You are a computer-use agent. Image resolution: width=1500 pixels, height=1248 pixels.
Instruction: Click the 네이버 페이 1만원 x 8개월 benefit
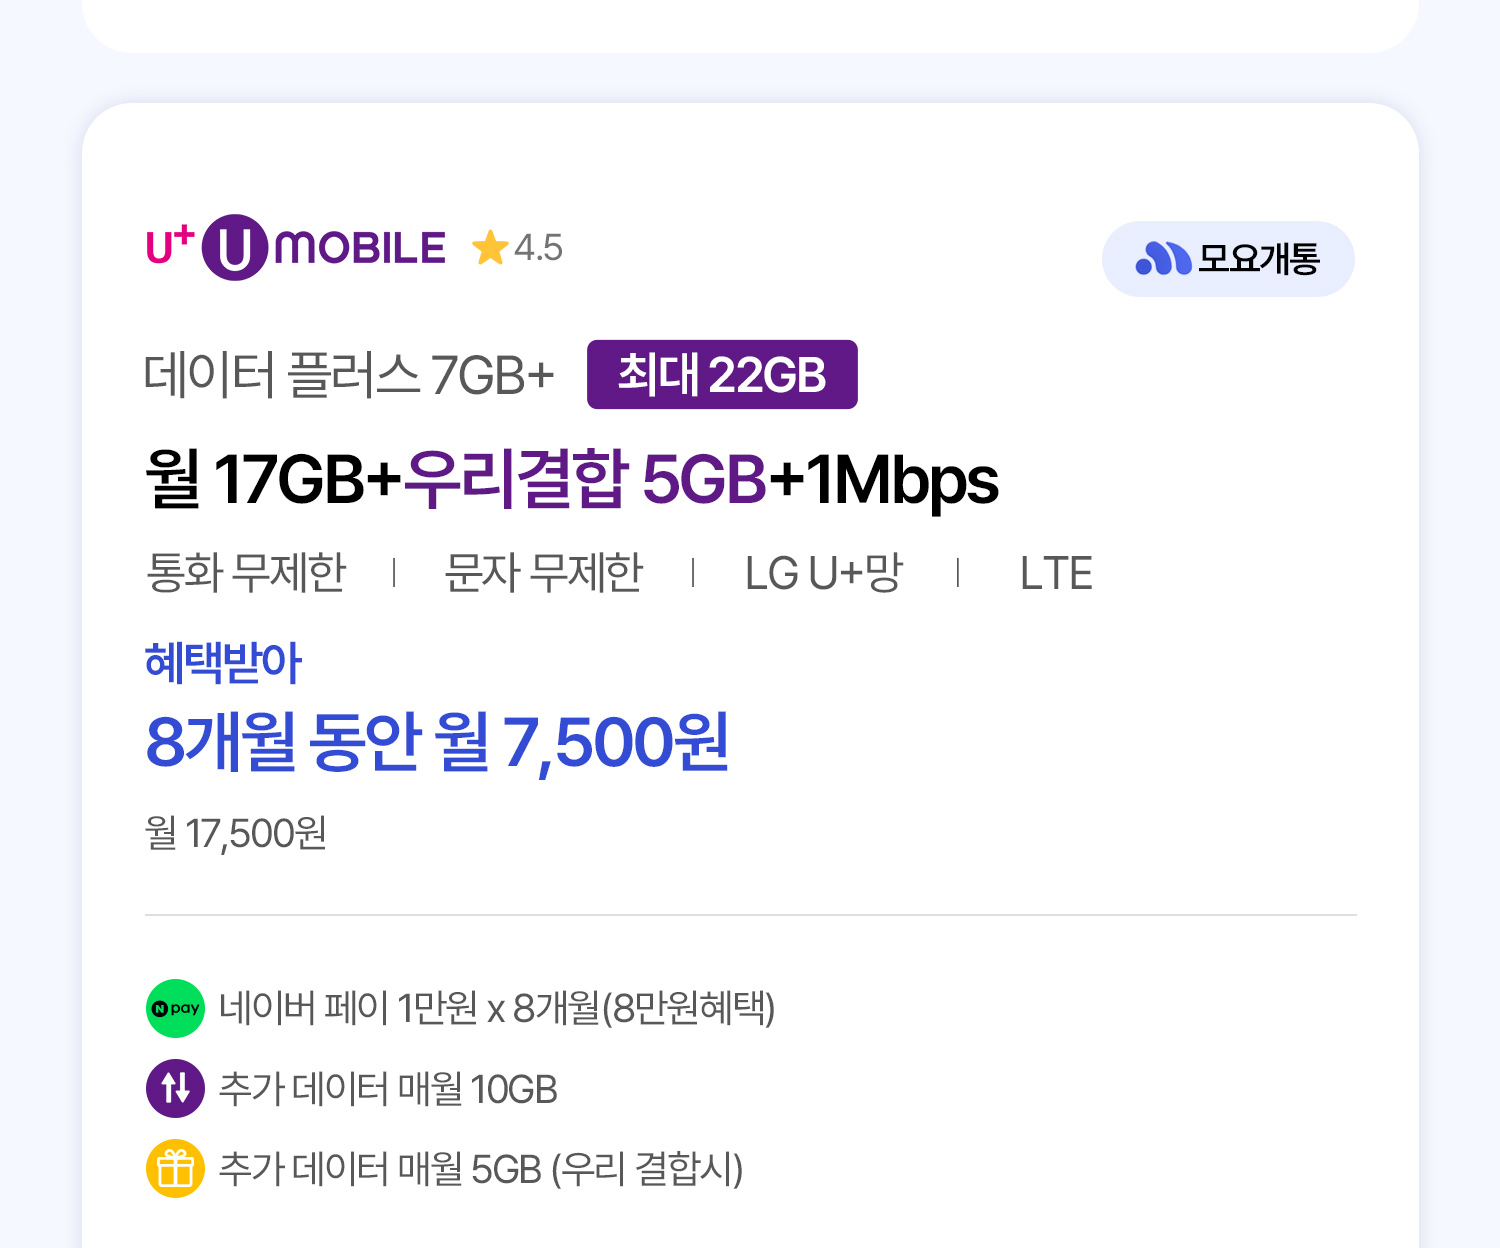pos(497,1008)
